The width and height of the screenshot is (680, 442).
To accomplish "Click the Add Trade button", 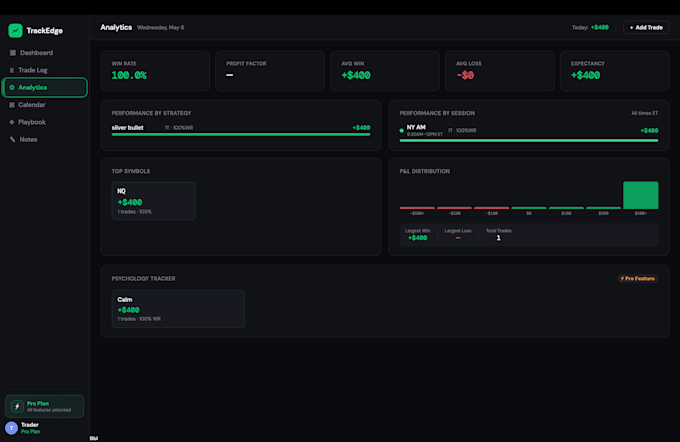I will tap(646, 27).
